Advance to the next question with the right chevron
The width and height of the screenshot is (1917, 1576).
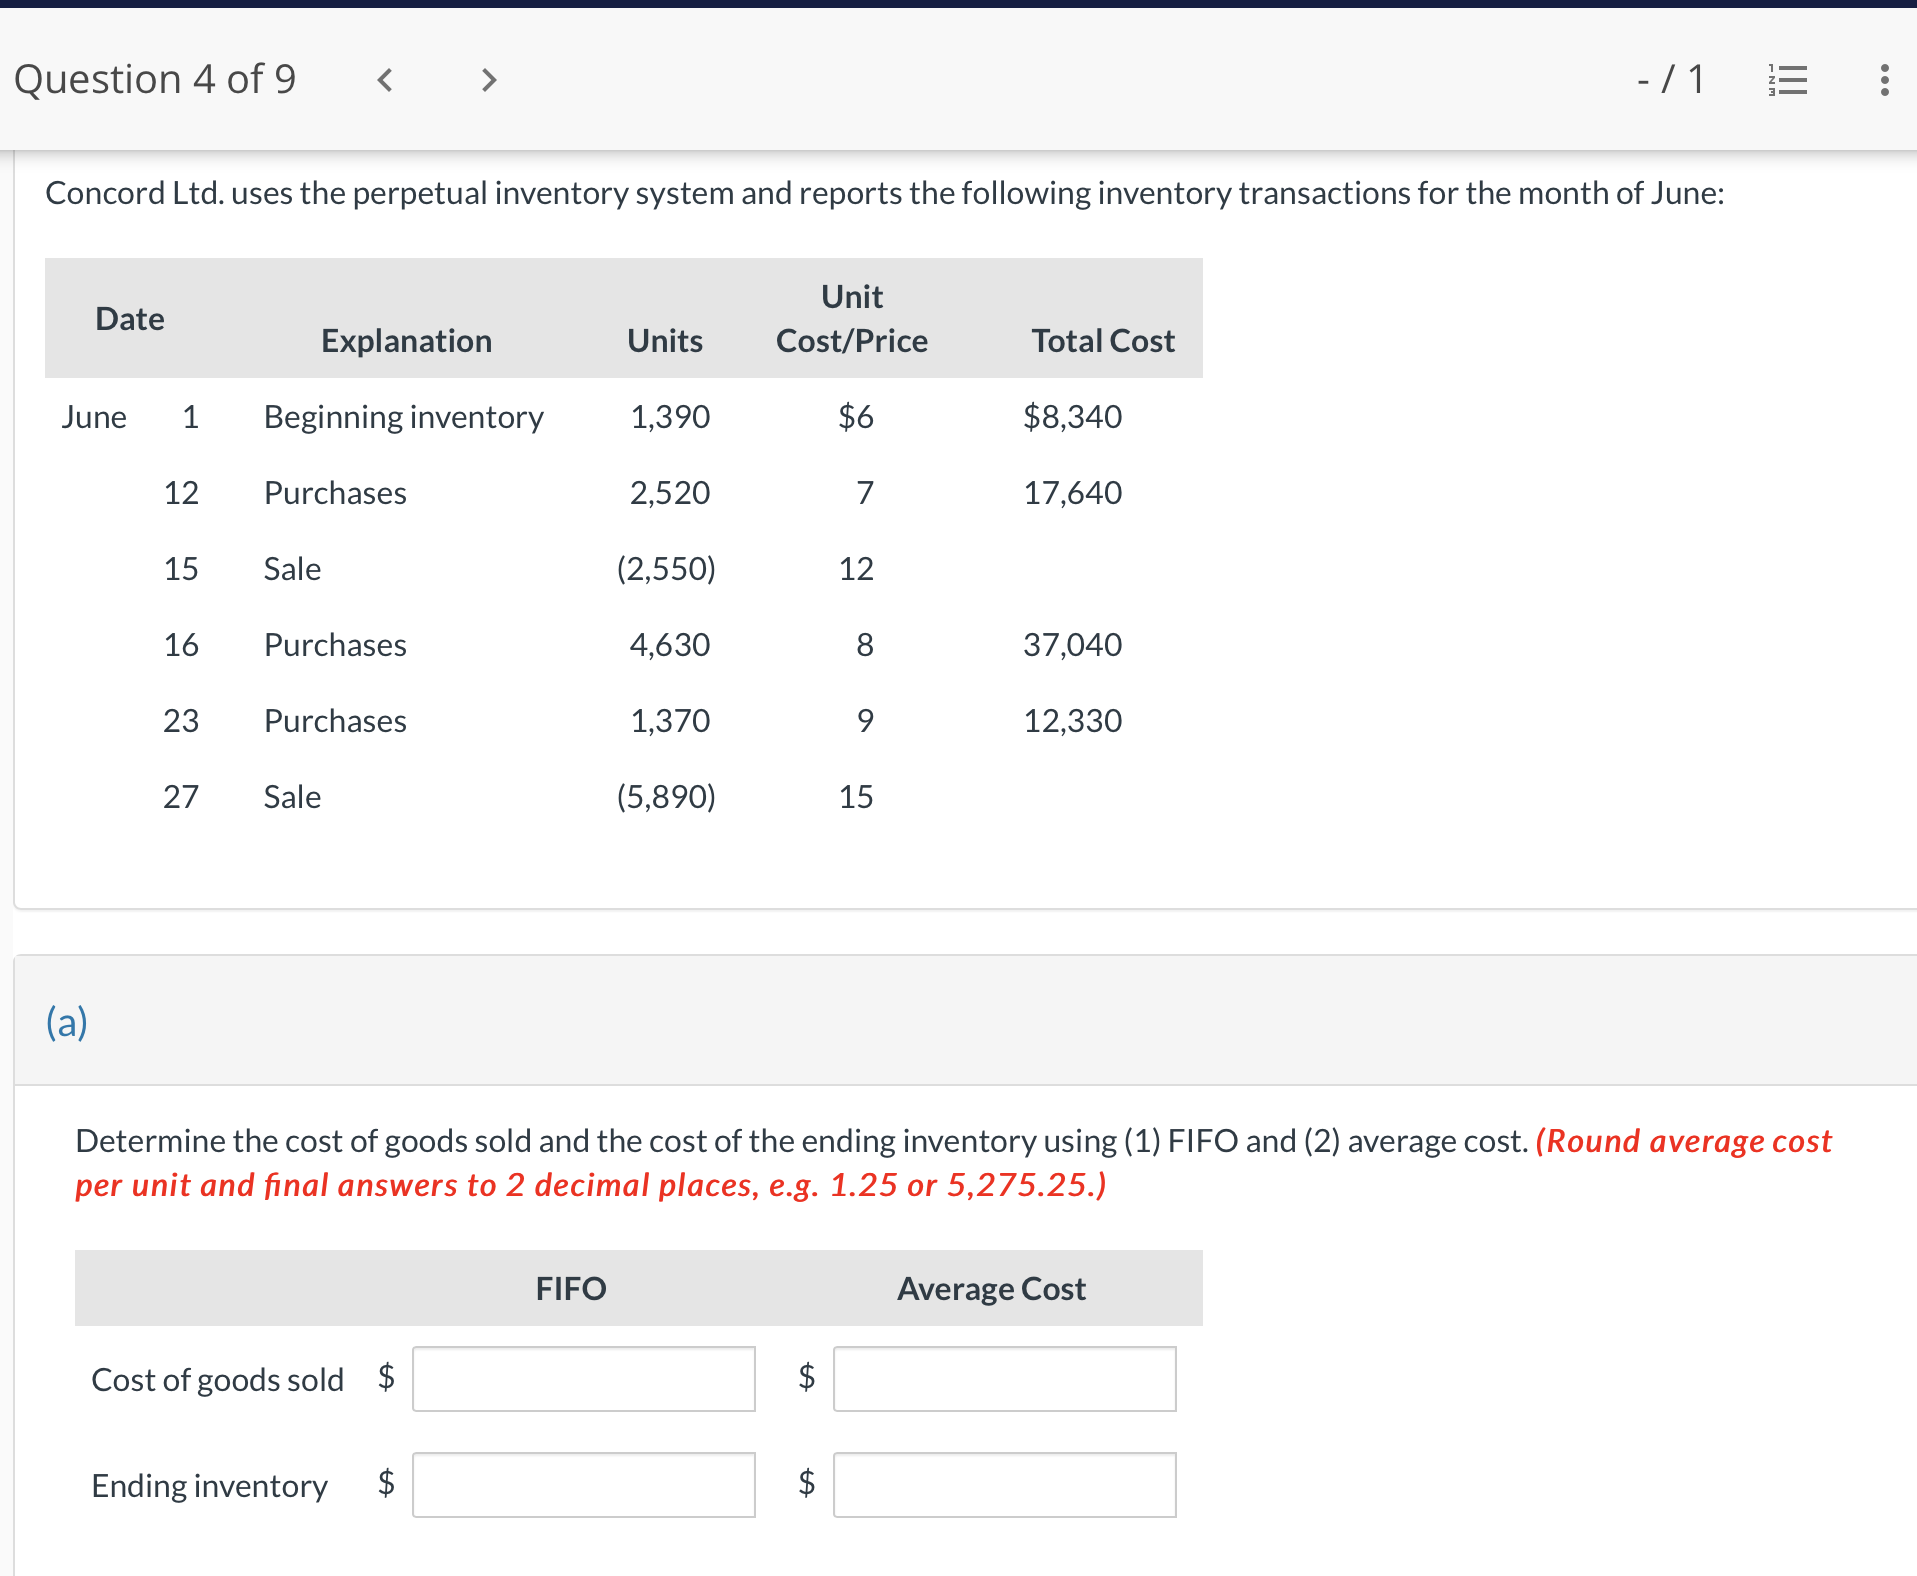pyautogui.click(x=487, y=80)
